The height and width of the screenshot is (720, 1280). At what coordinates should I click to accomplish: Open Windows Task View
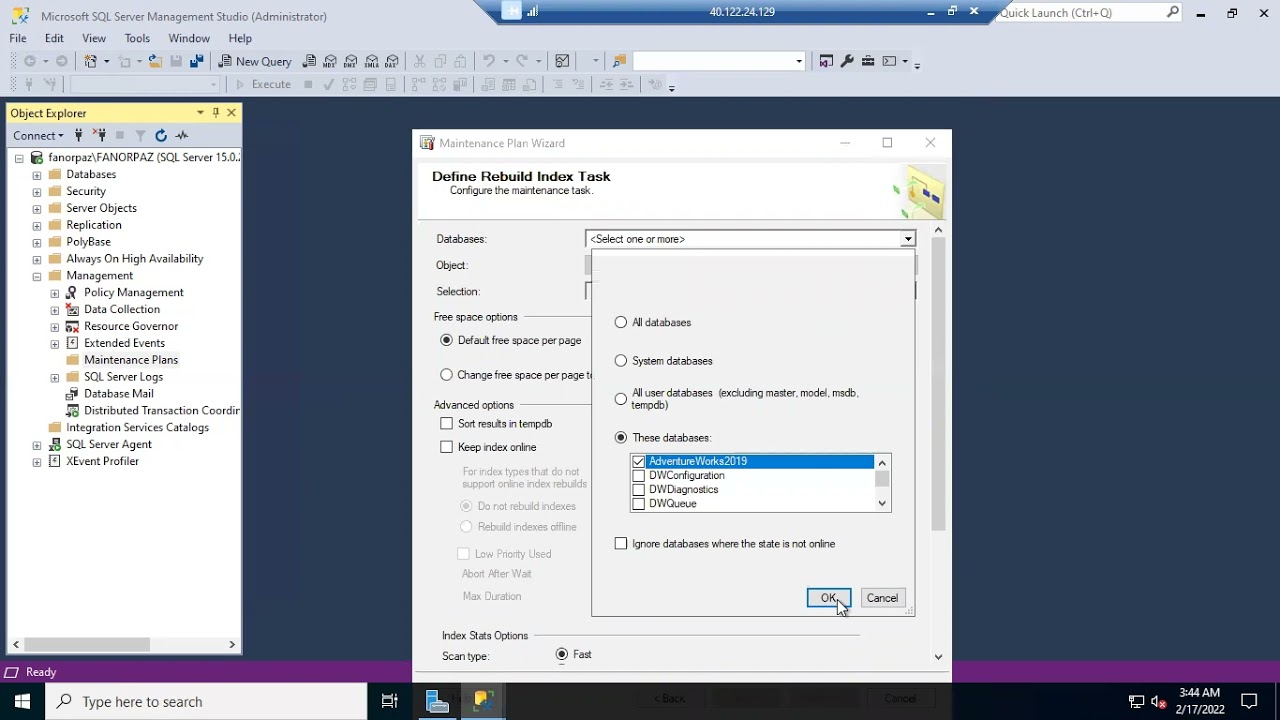(x=390, y=701)
